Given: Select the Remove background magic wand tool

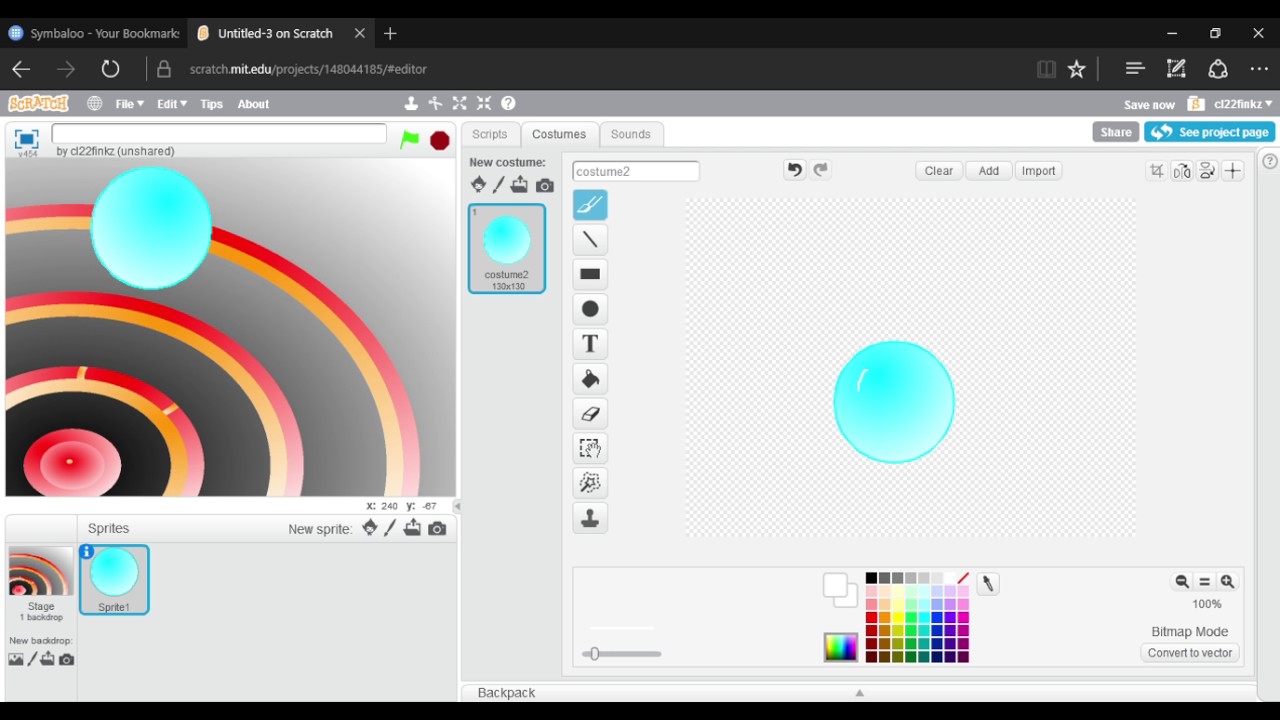Looking at the screenshot, I should pyautogui.click(x=590, y=484).
